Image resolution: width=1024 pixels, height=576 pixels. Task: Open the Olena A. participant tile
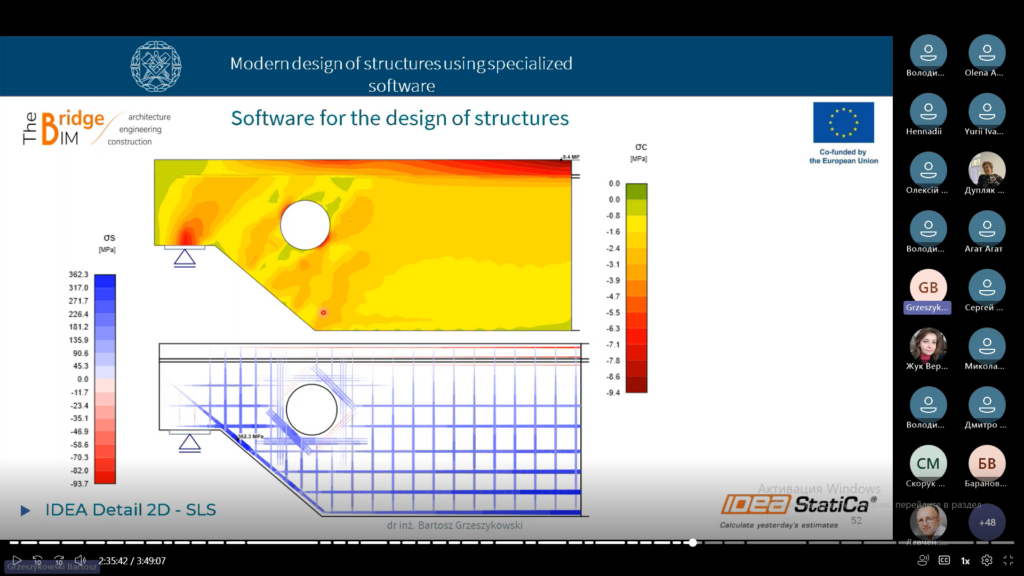pos(987,52)
